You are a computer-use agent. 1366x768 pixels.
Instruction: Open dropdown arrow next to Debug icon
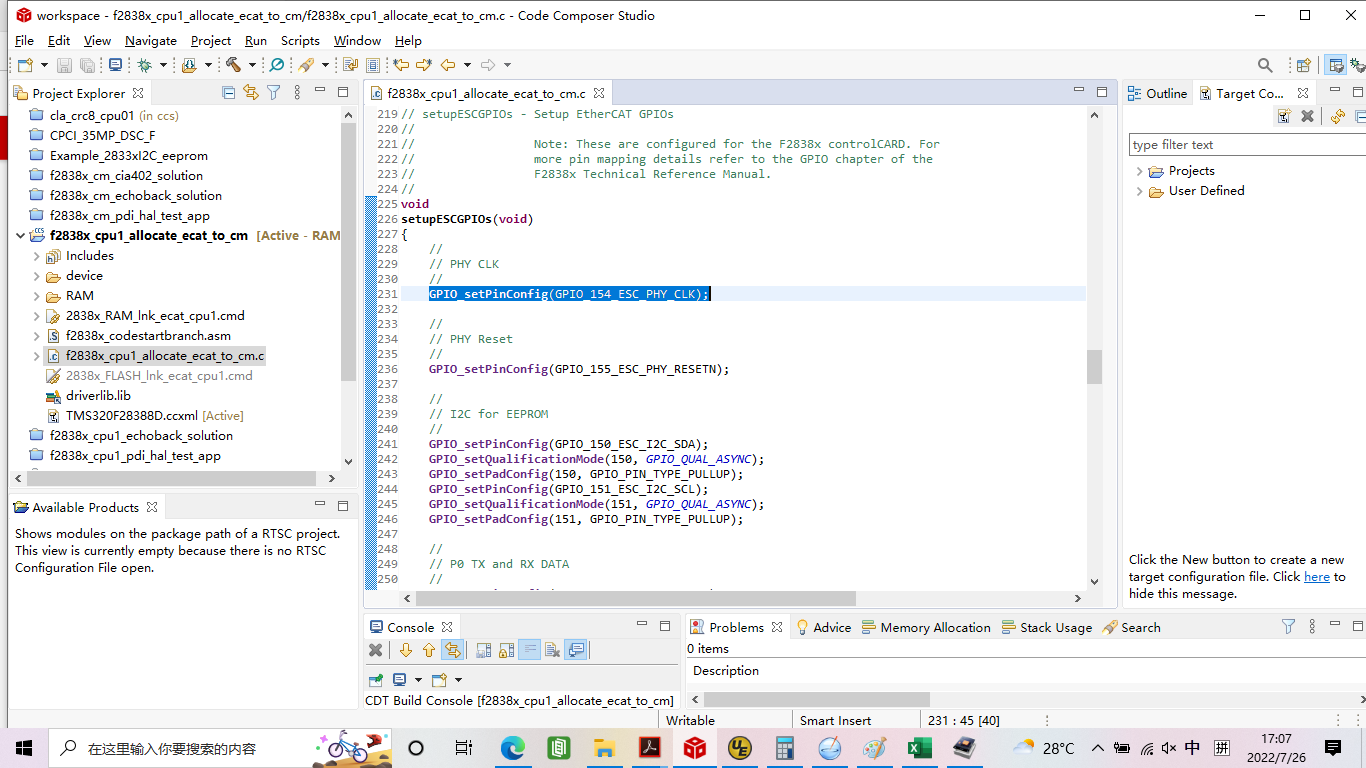tap(163, 65)
